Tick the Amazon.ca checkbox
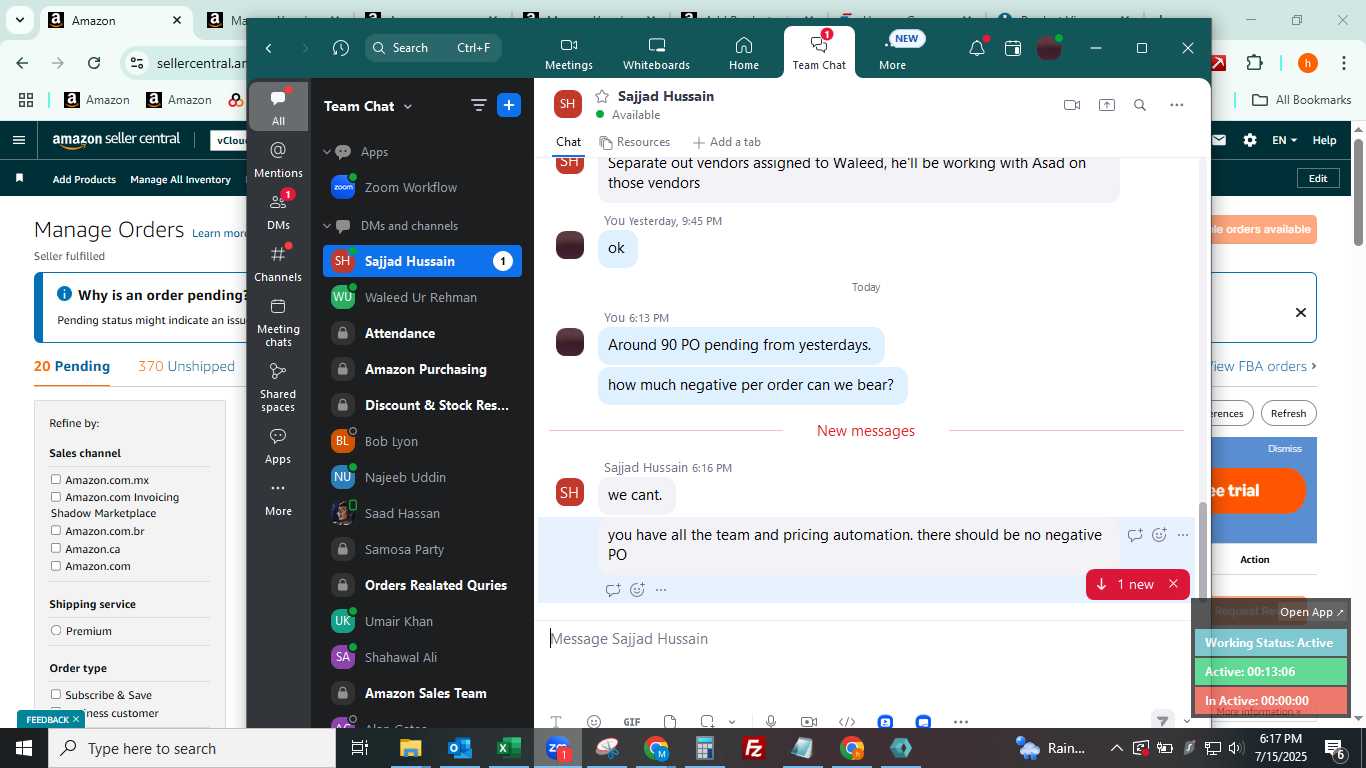The image size is (1366, 768). (56, 549)
